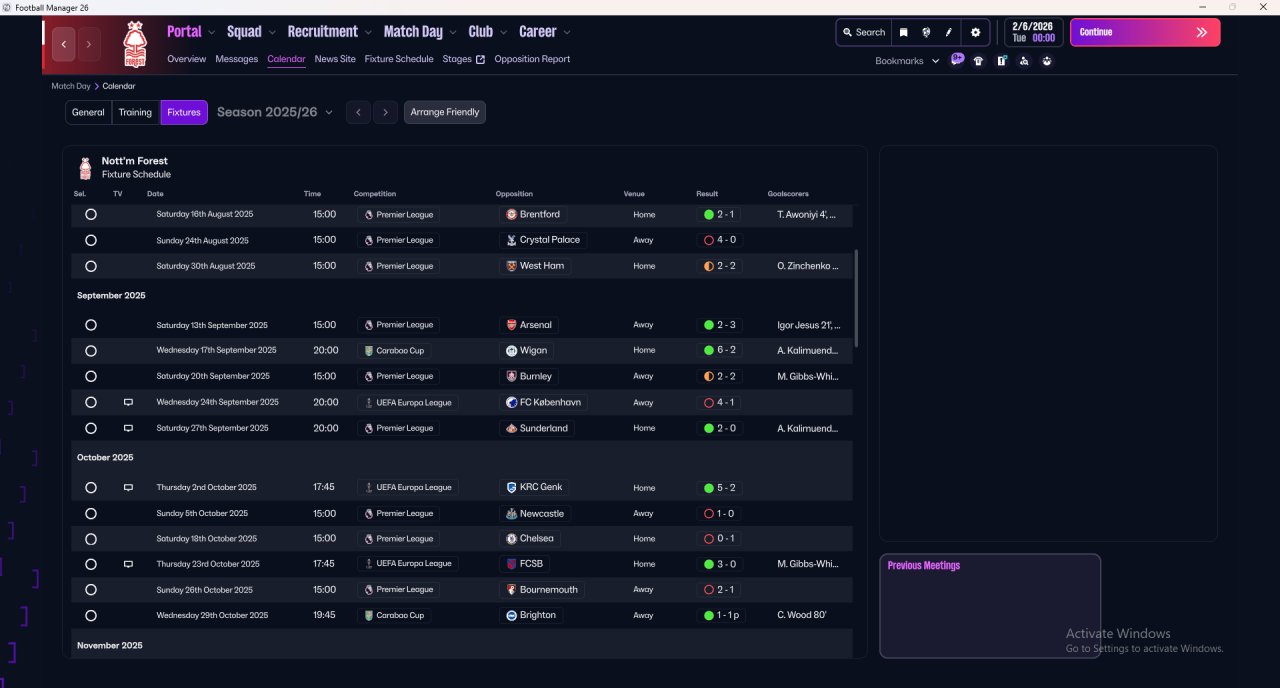Open the News Site tab
Screen dimensions: 1280x688
335,59
